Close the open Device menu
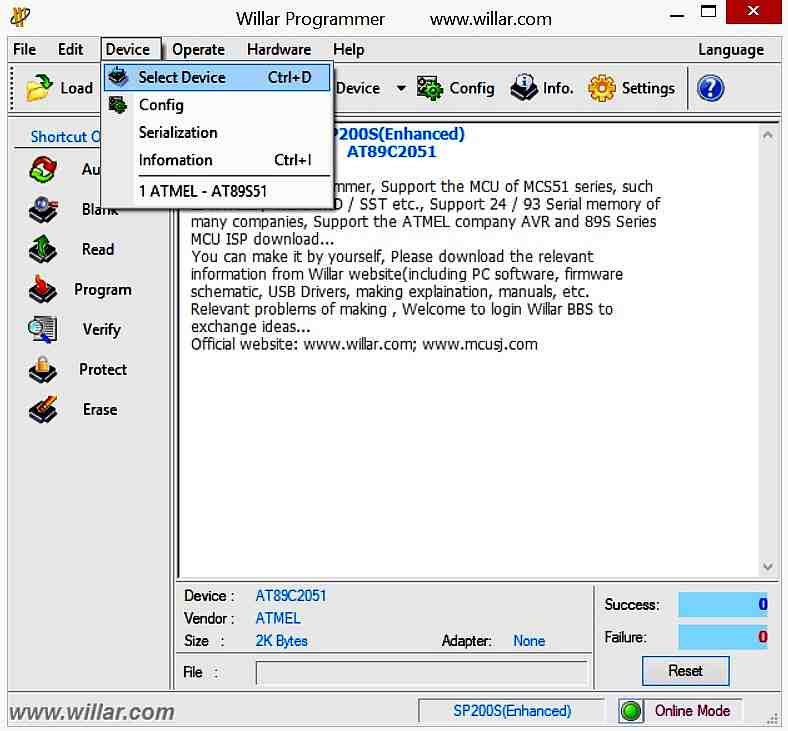Image resolution: width=788 pixels, height=731 pixels. (x=131, y=49)
